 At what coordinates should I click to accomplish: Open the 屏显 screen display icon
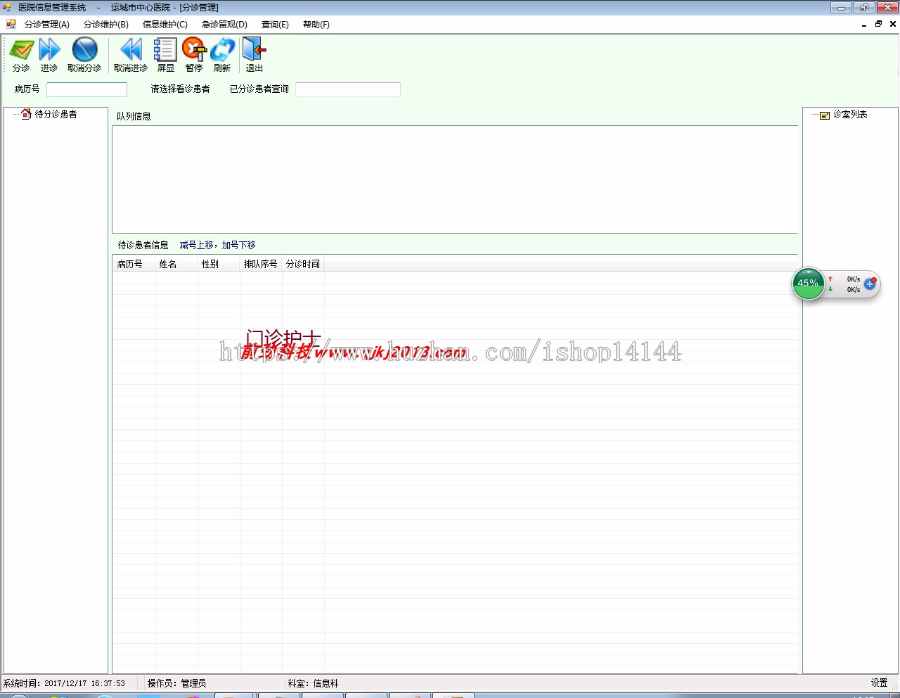165,53
